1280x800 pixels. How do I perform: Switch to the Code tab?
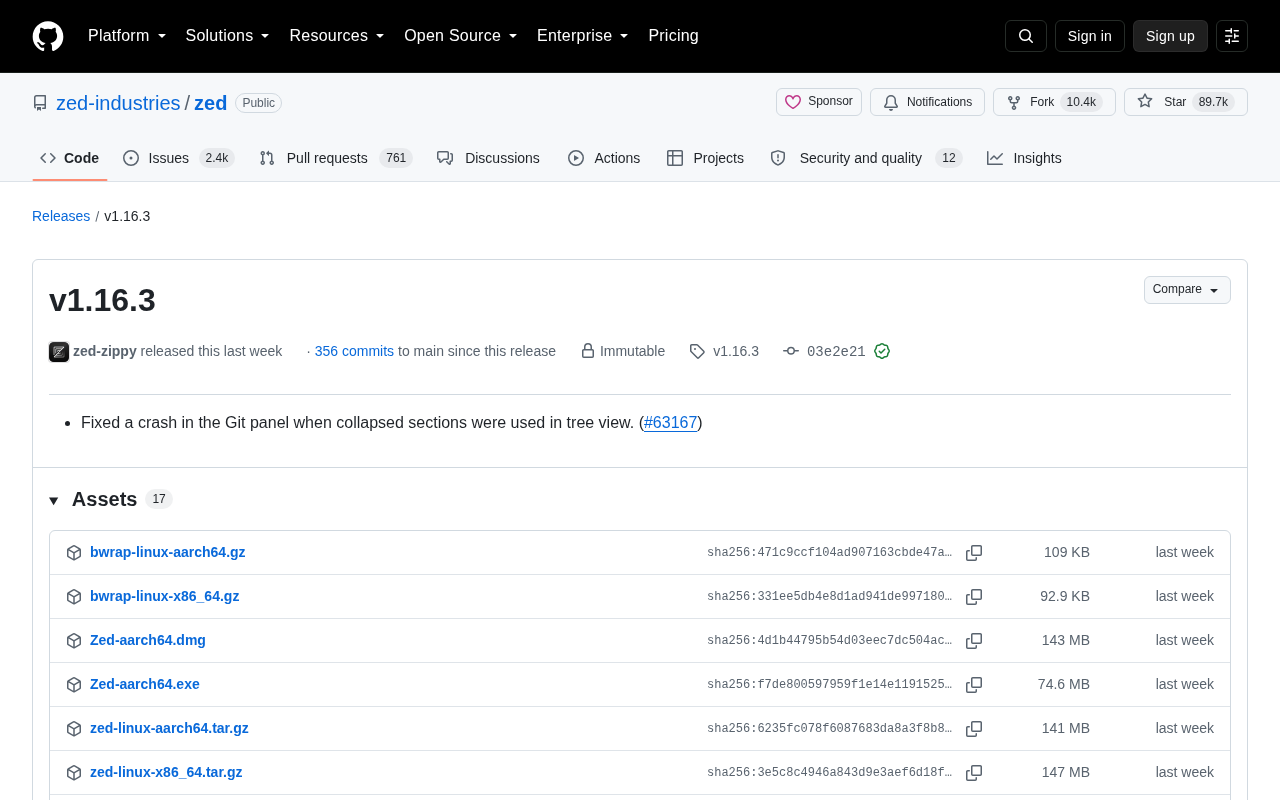point(70,158)
